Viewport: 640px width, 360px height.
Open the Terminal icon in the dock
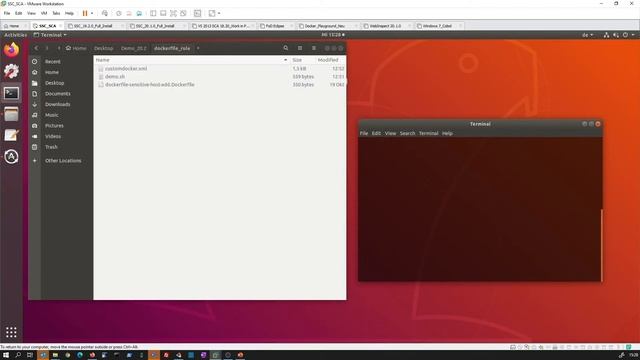tap(11, 93)
